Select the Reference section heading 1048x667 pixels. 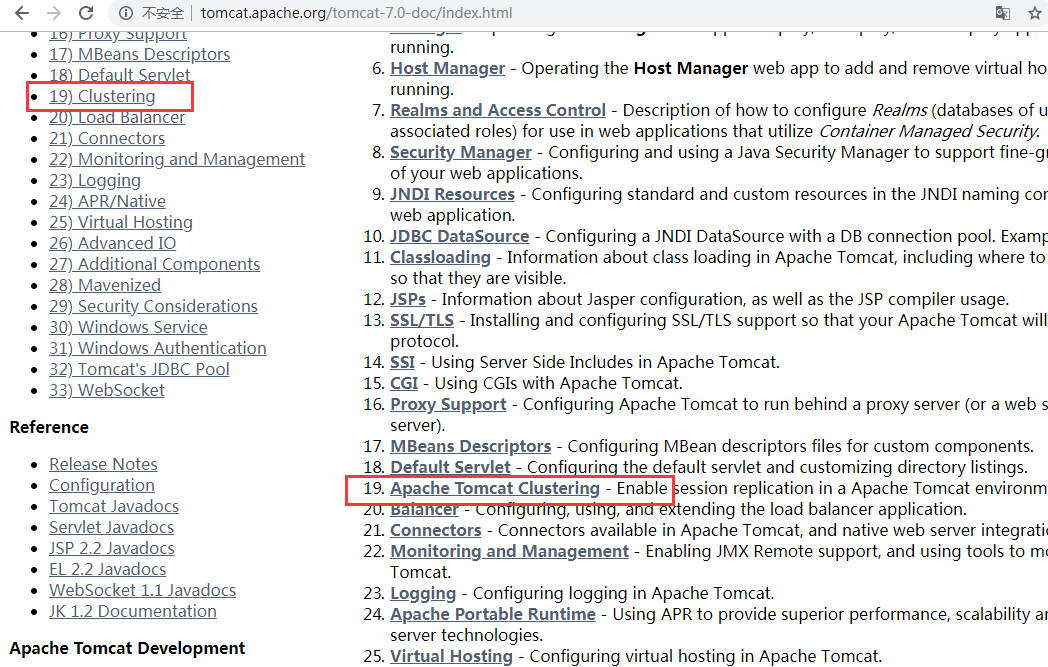(x=49, y=427)
